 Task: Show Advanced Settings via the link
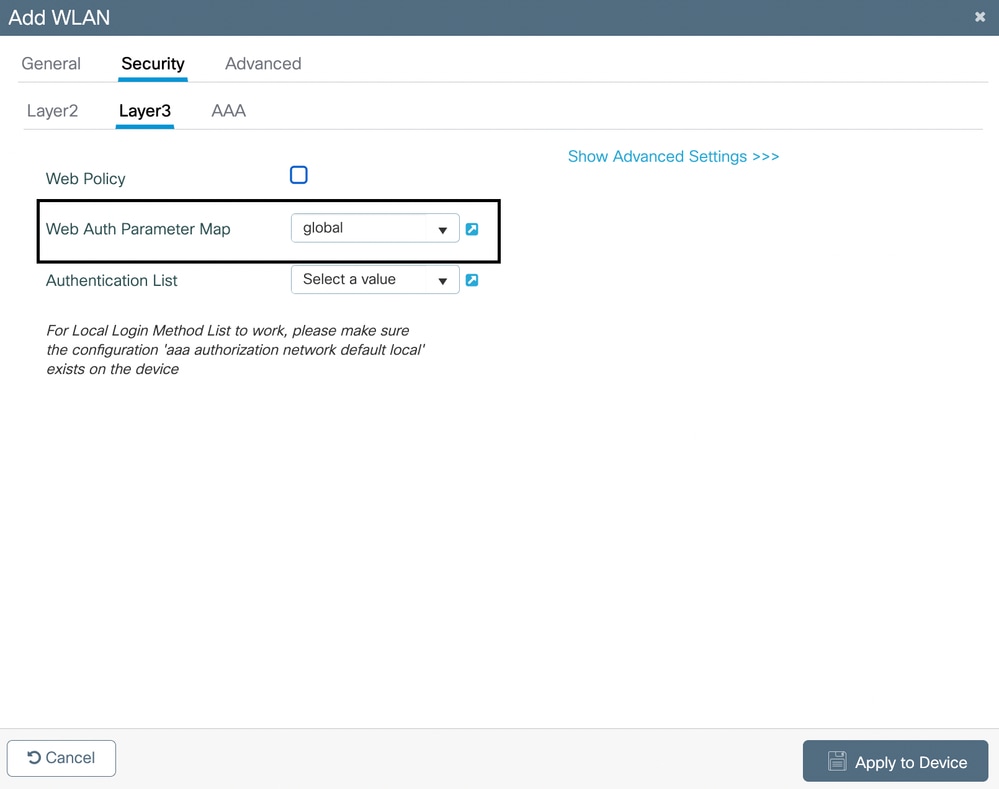pyautogui.click(x=673, y=156)
